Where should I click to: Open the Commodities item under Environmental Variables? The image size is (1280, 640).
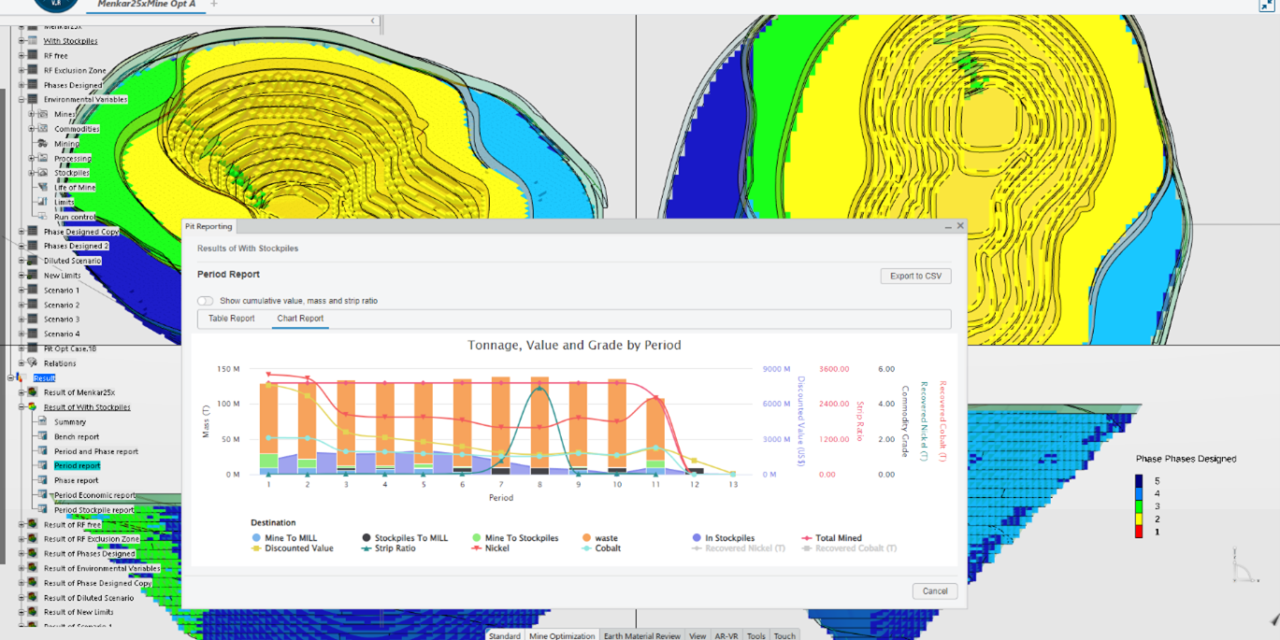click(42, 129)
